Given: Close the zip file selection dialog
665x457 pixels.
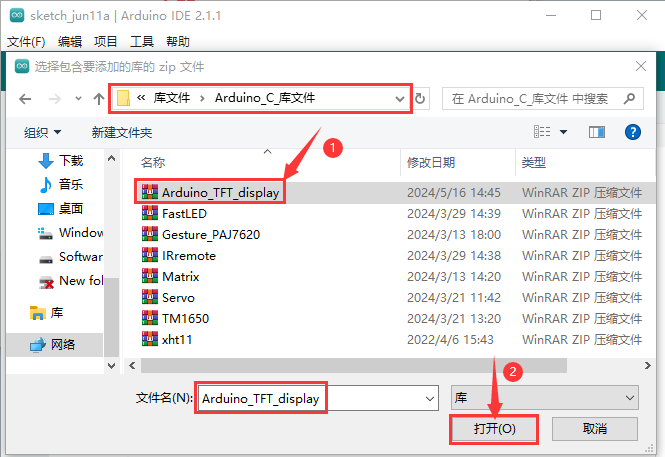Looking at the screenshot, I should (641, 66).
